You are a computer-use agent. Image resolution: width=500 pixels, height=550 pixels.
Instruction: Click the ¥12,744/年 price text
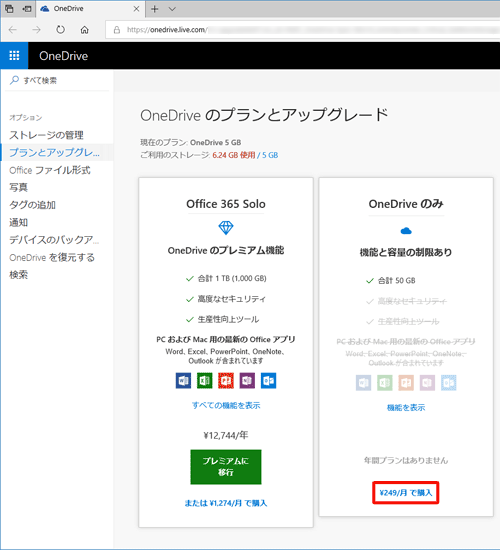tap(226, 435)
